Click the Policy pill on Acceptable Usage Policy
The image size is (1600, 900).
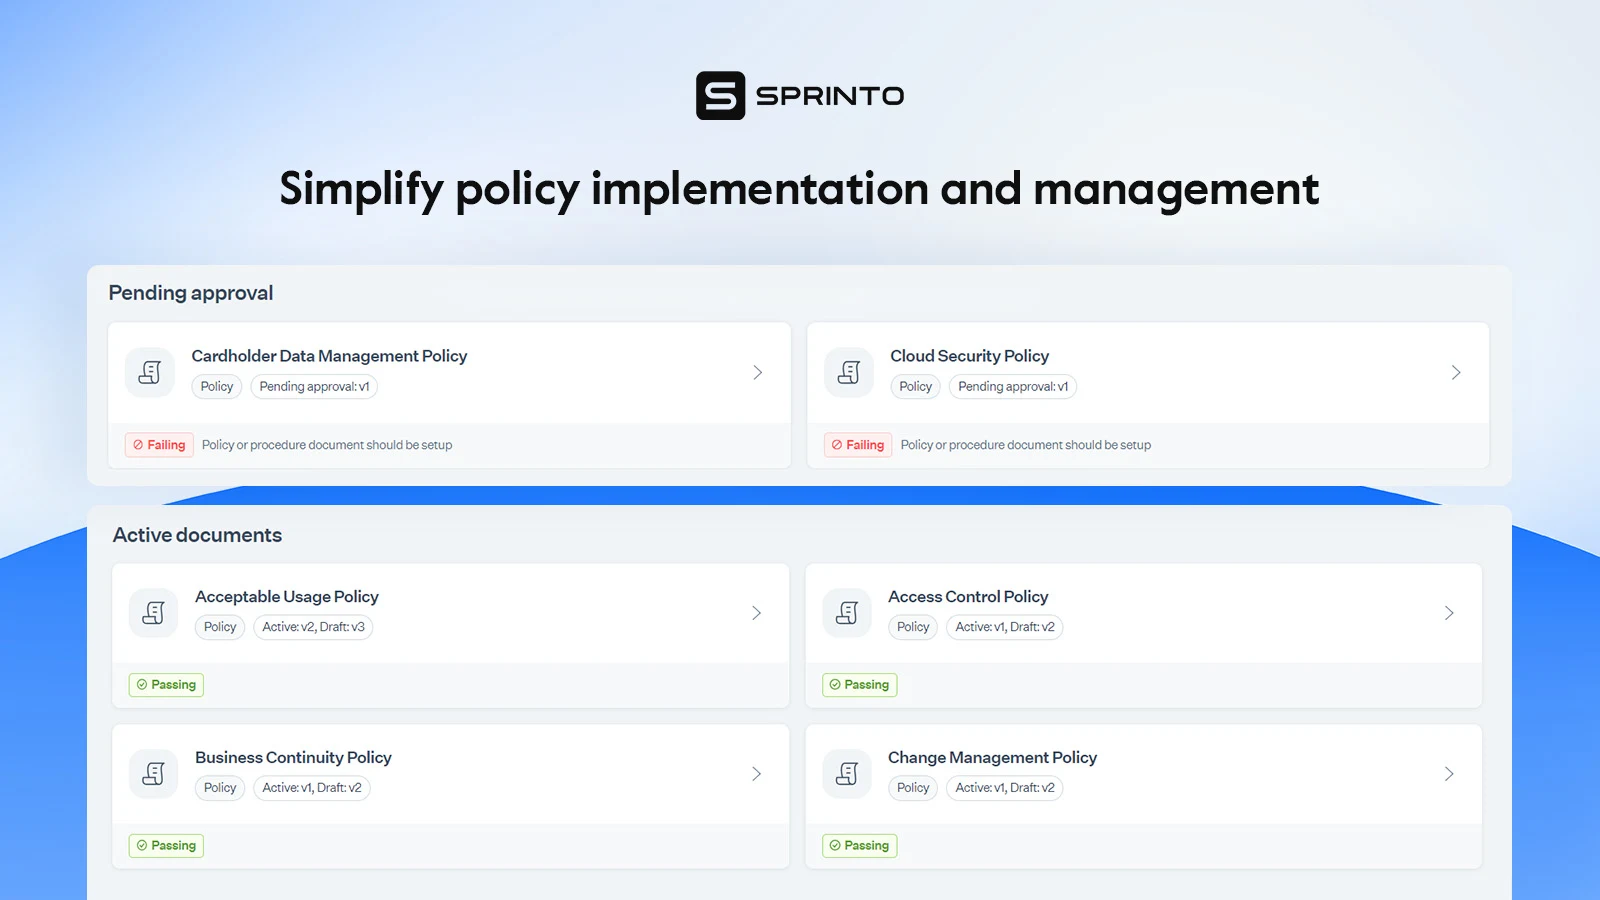tap(219, 627)
